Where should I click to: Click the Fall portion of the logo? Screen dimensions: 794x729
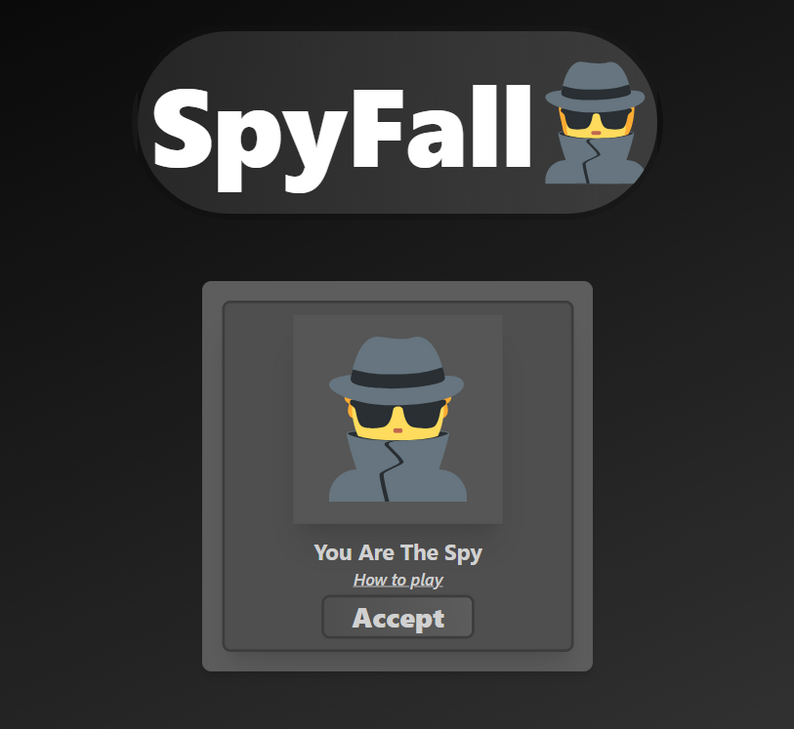pos(442,127)
